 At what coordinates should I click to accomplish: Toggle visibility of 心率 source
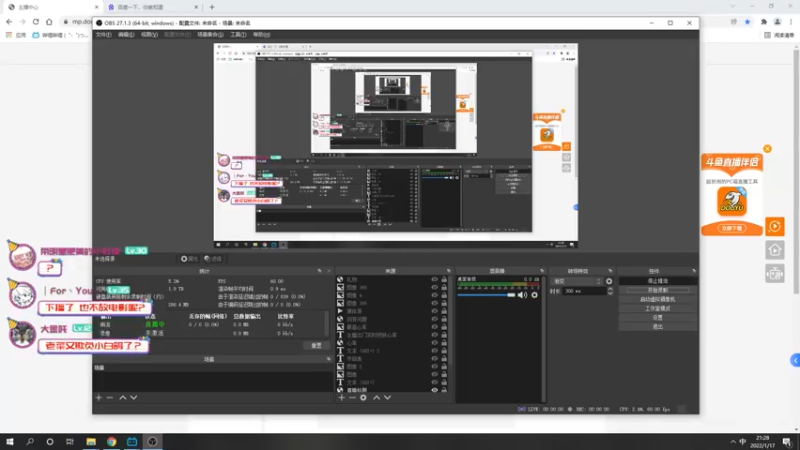click(434, 343)
